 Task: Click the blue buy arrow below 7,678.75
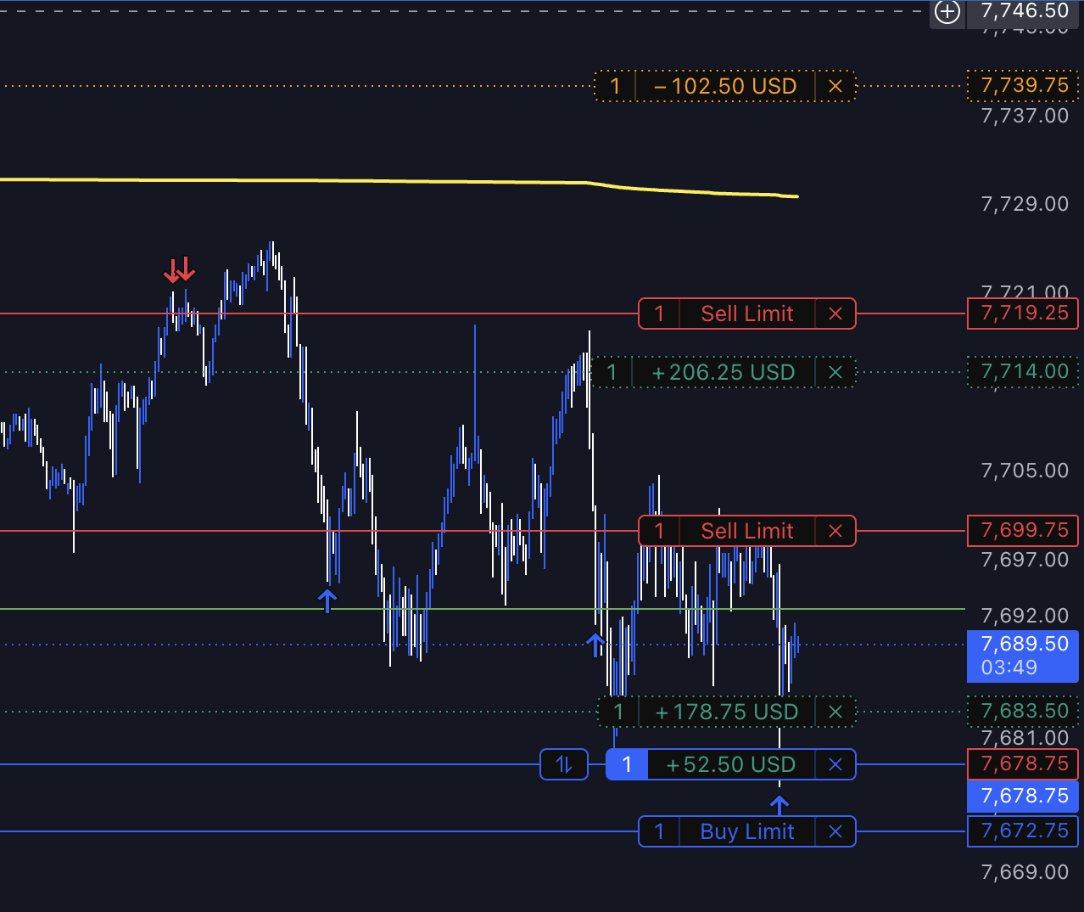(779, 806)
